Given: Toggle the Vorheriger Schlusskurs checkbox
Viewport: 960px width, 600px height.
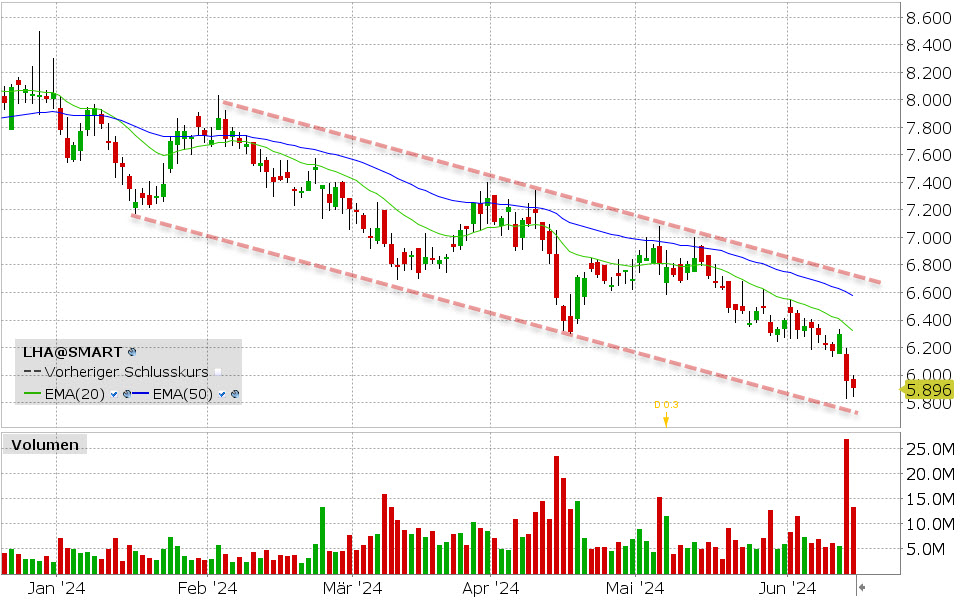Looking at the screenshot, I should click(x=217, y=372).
